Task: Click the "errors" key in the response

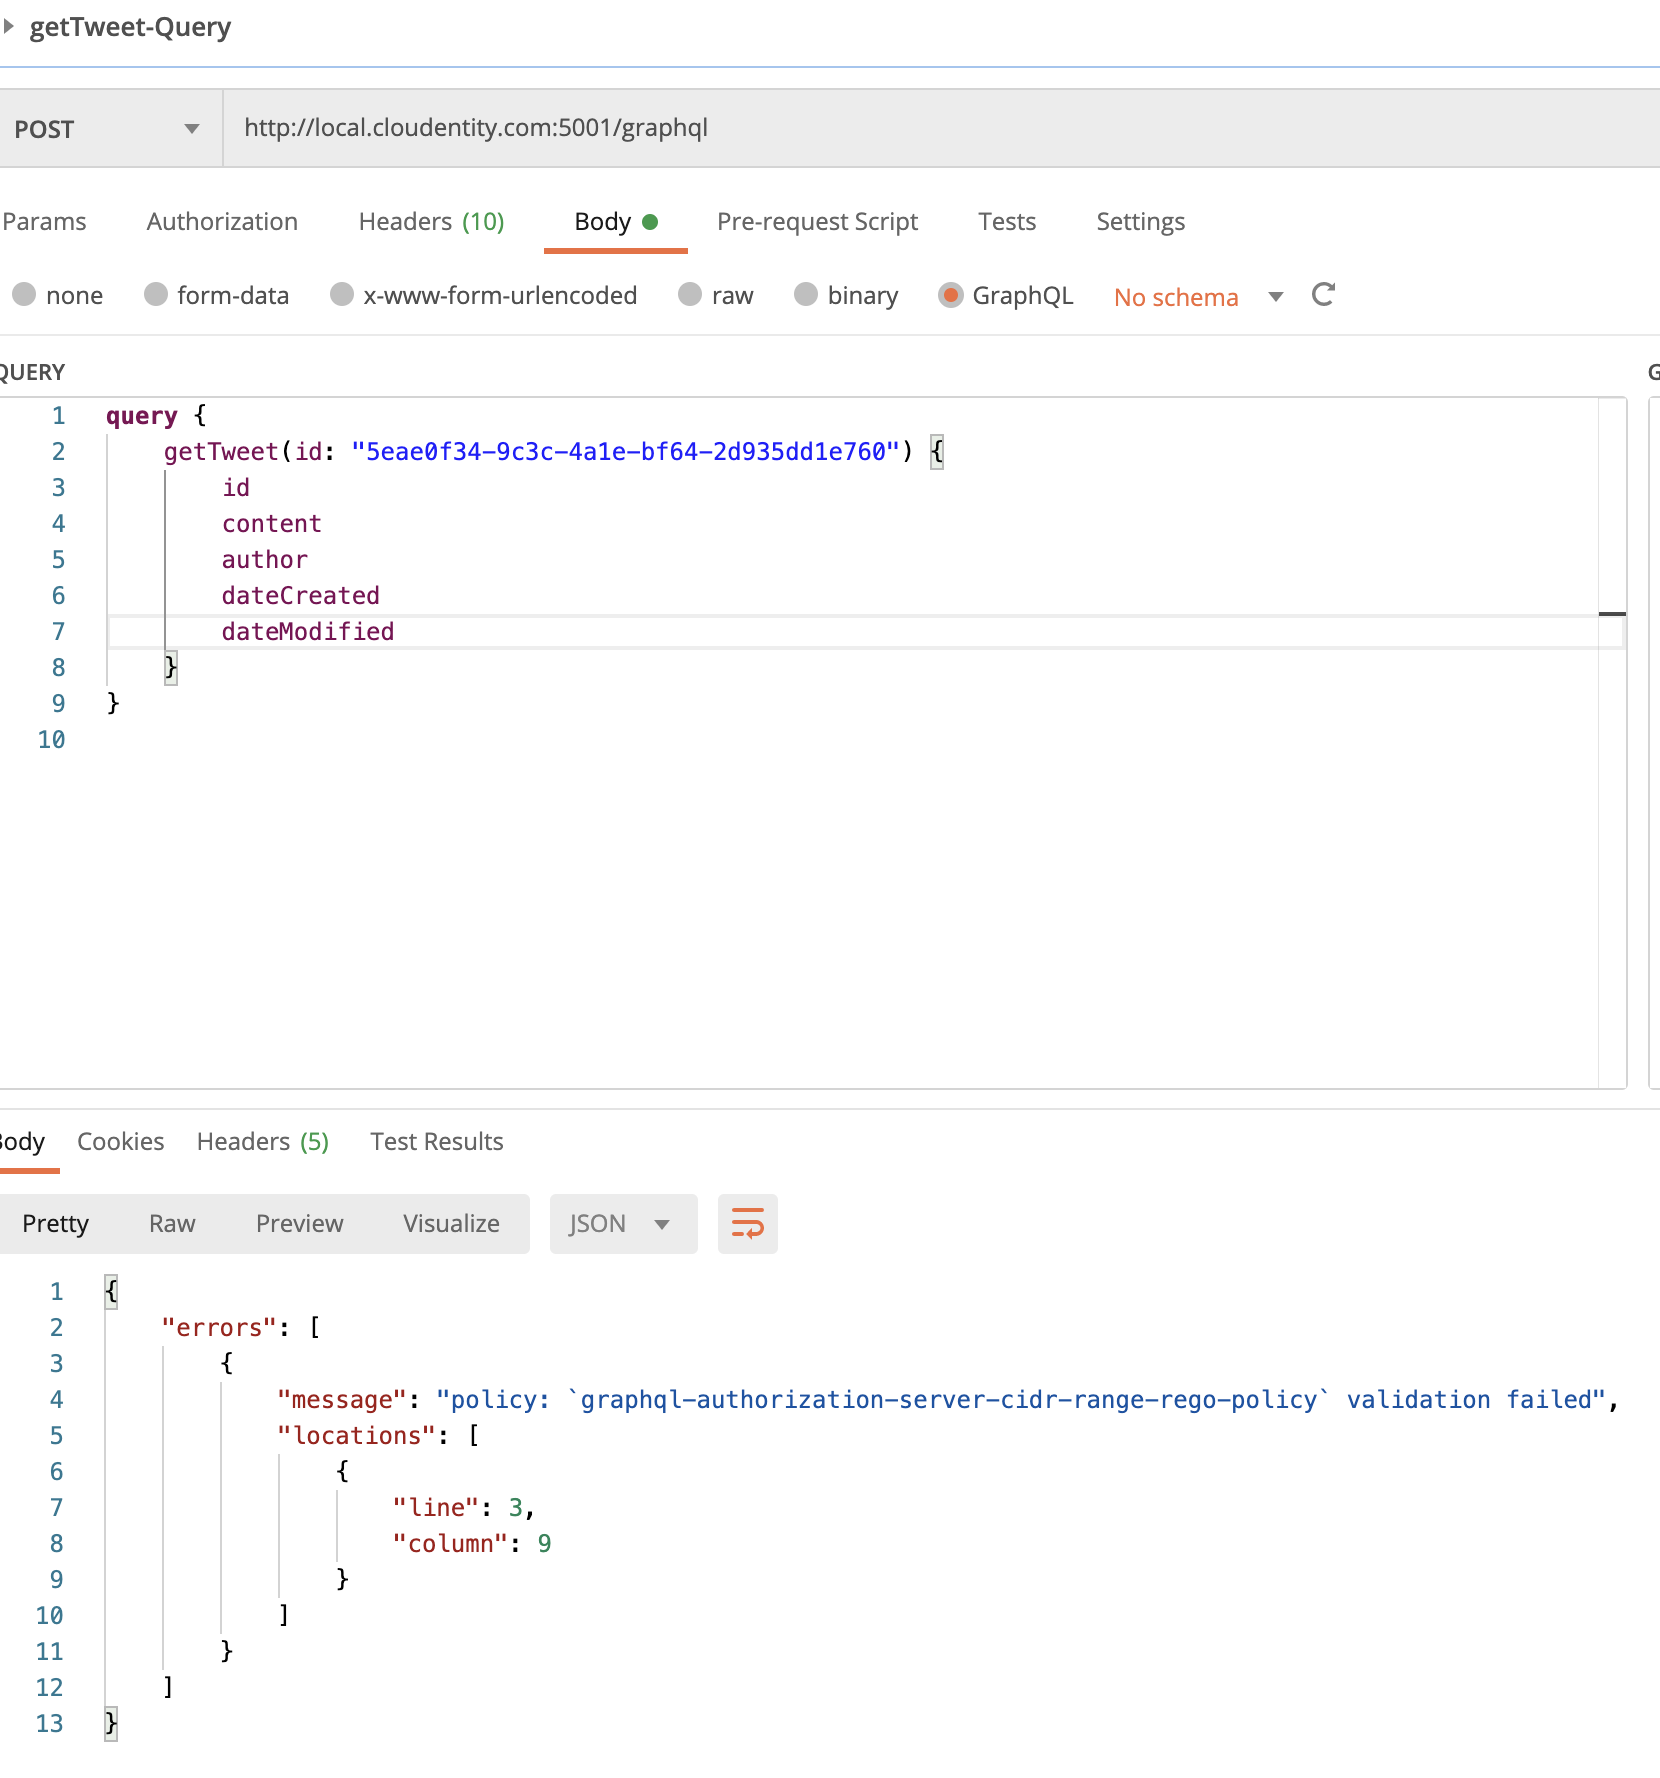Action: pyautogui.click(x=218, y=1327)
